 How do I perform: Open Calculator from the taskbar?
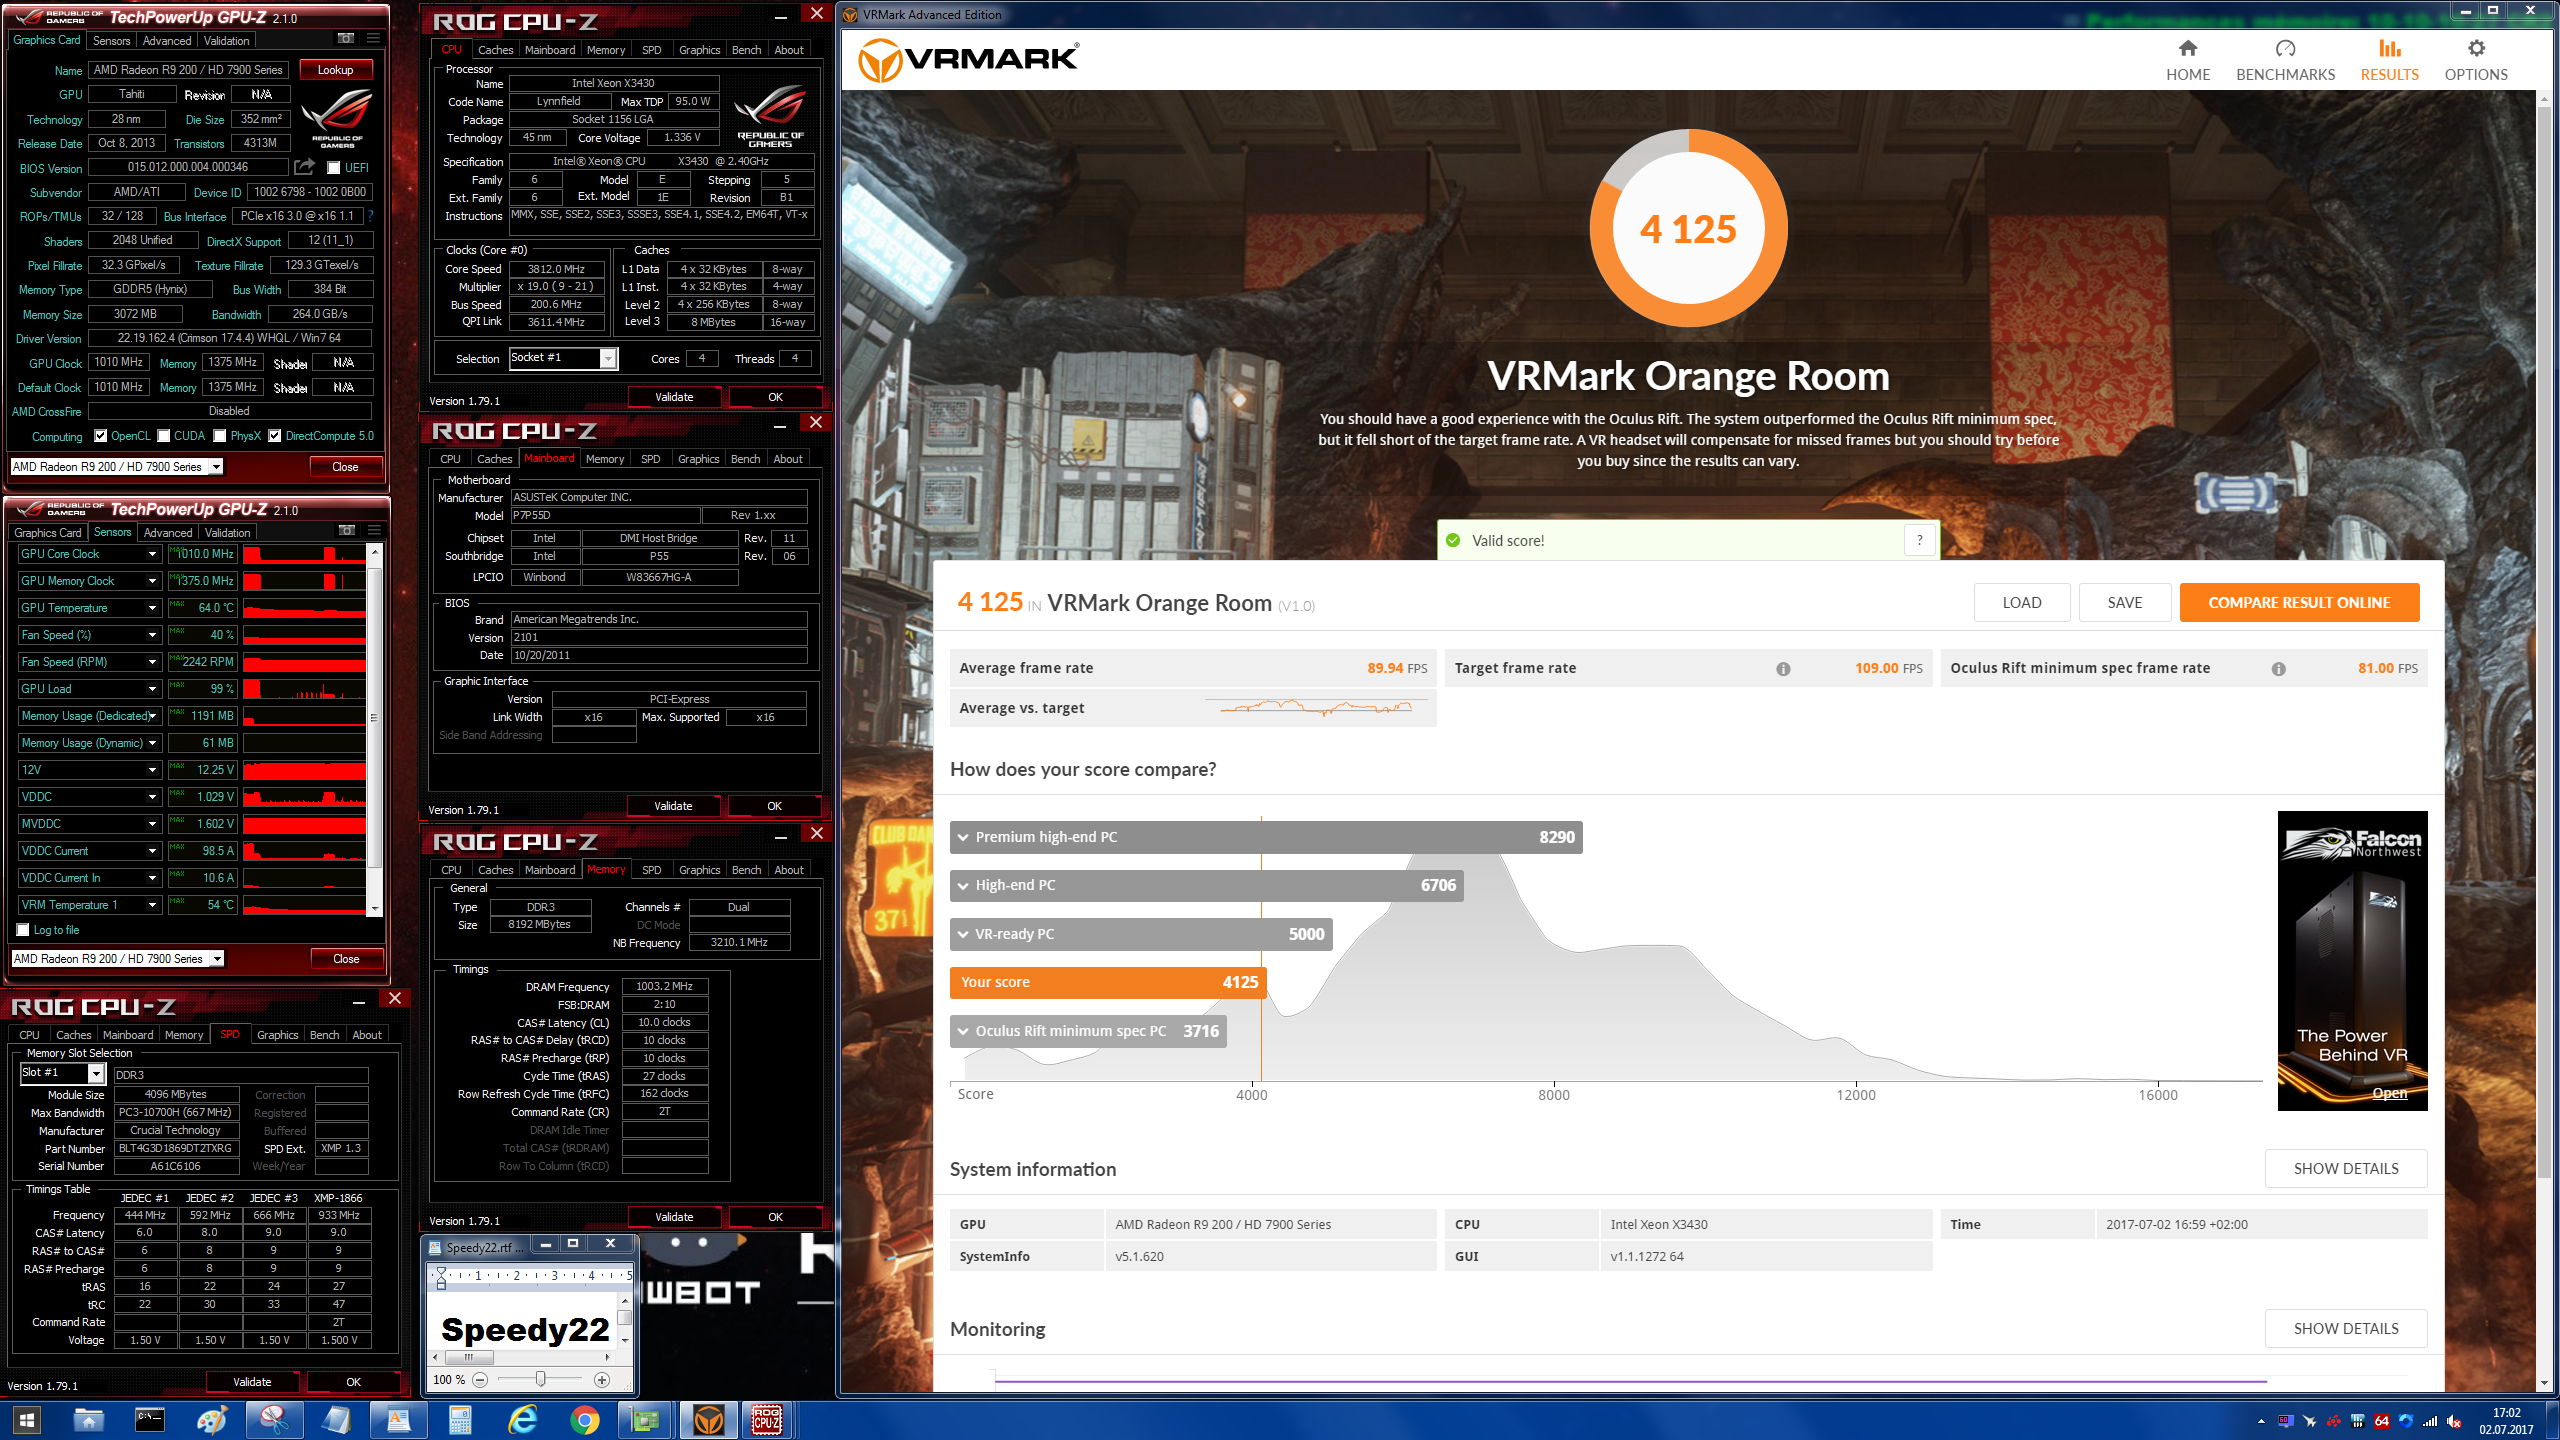pos(460,1420)
